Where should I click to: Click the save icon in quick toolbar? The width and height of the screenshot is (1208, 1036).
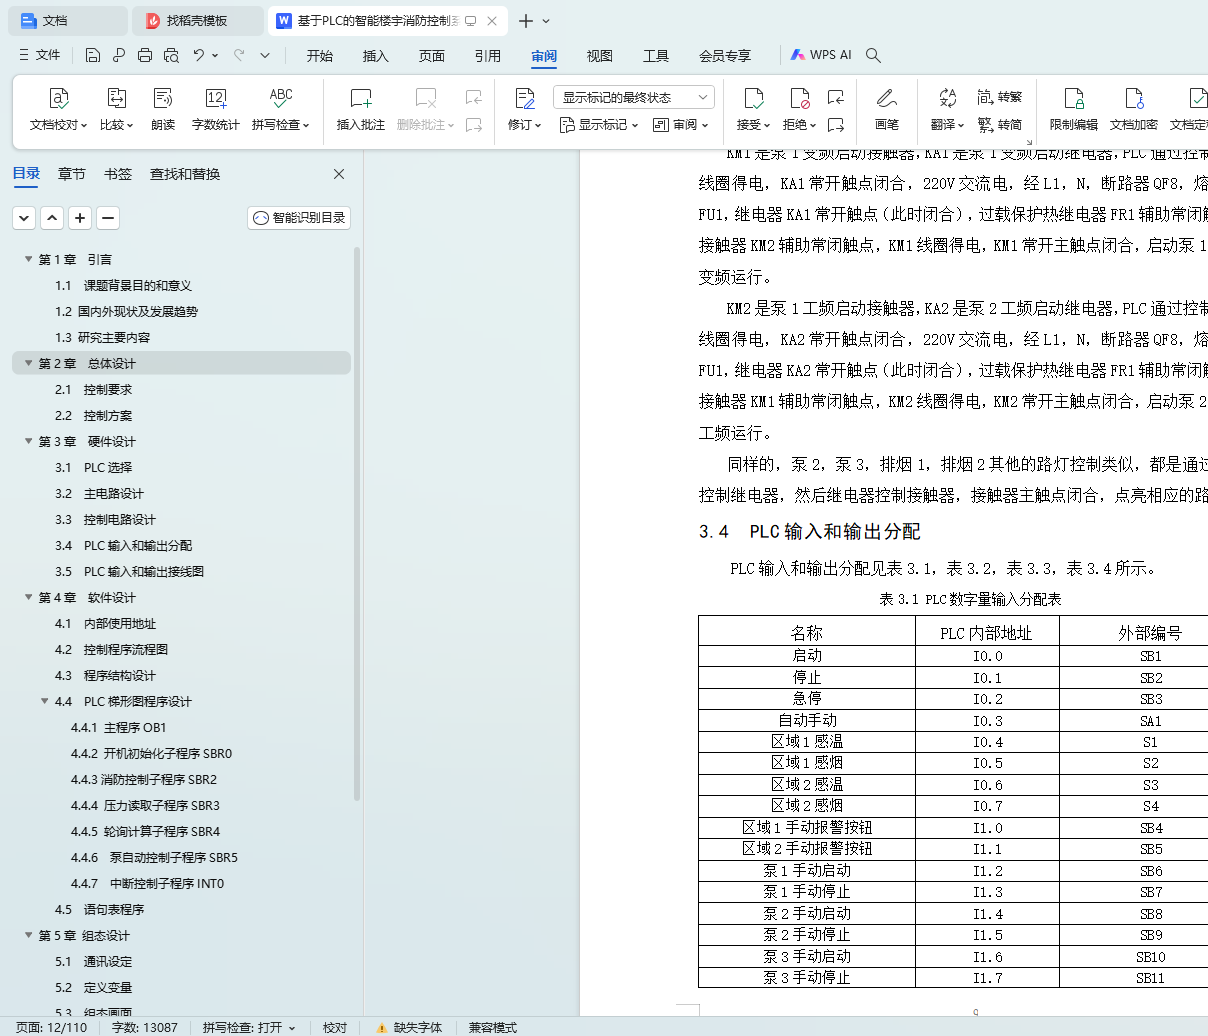coord(93,55)
